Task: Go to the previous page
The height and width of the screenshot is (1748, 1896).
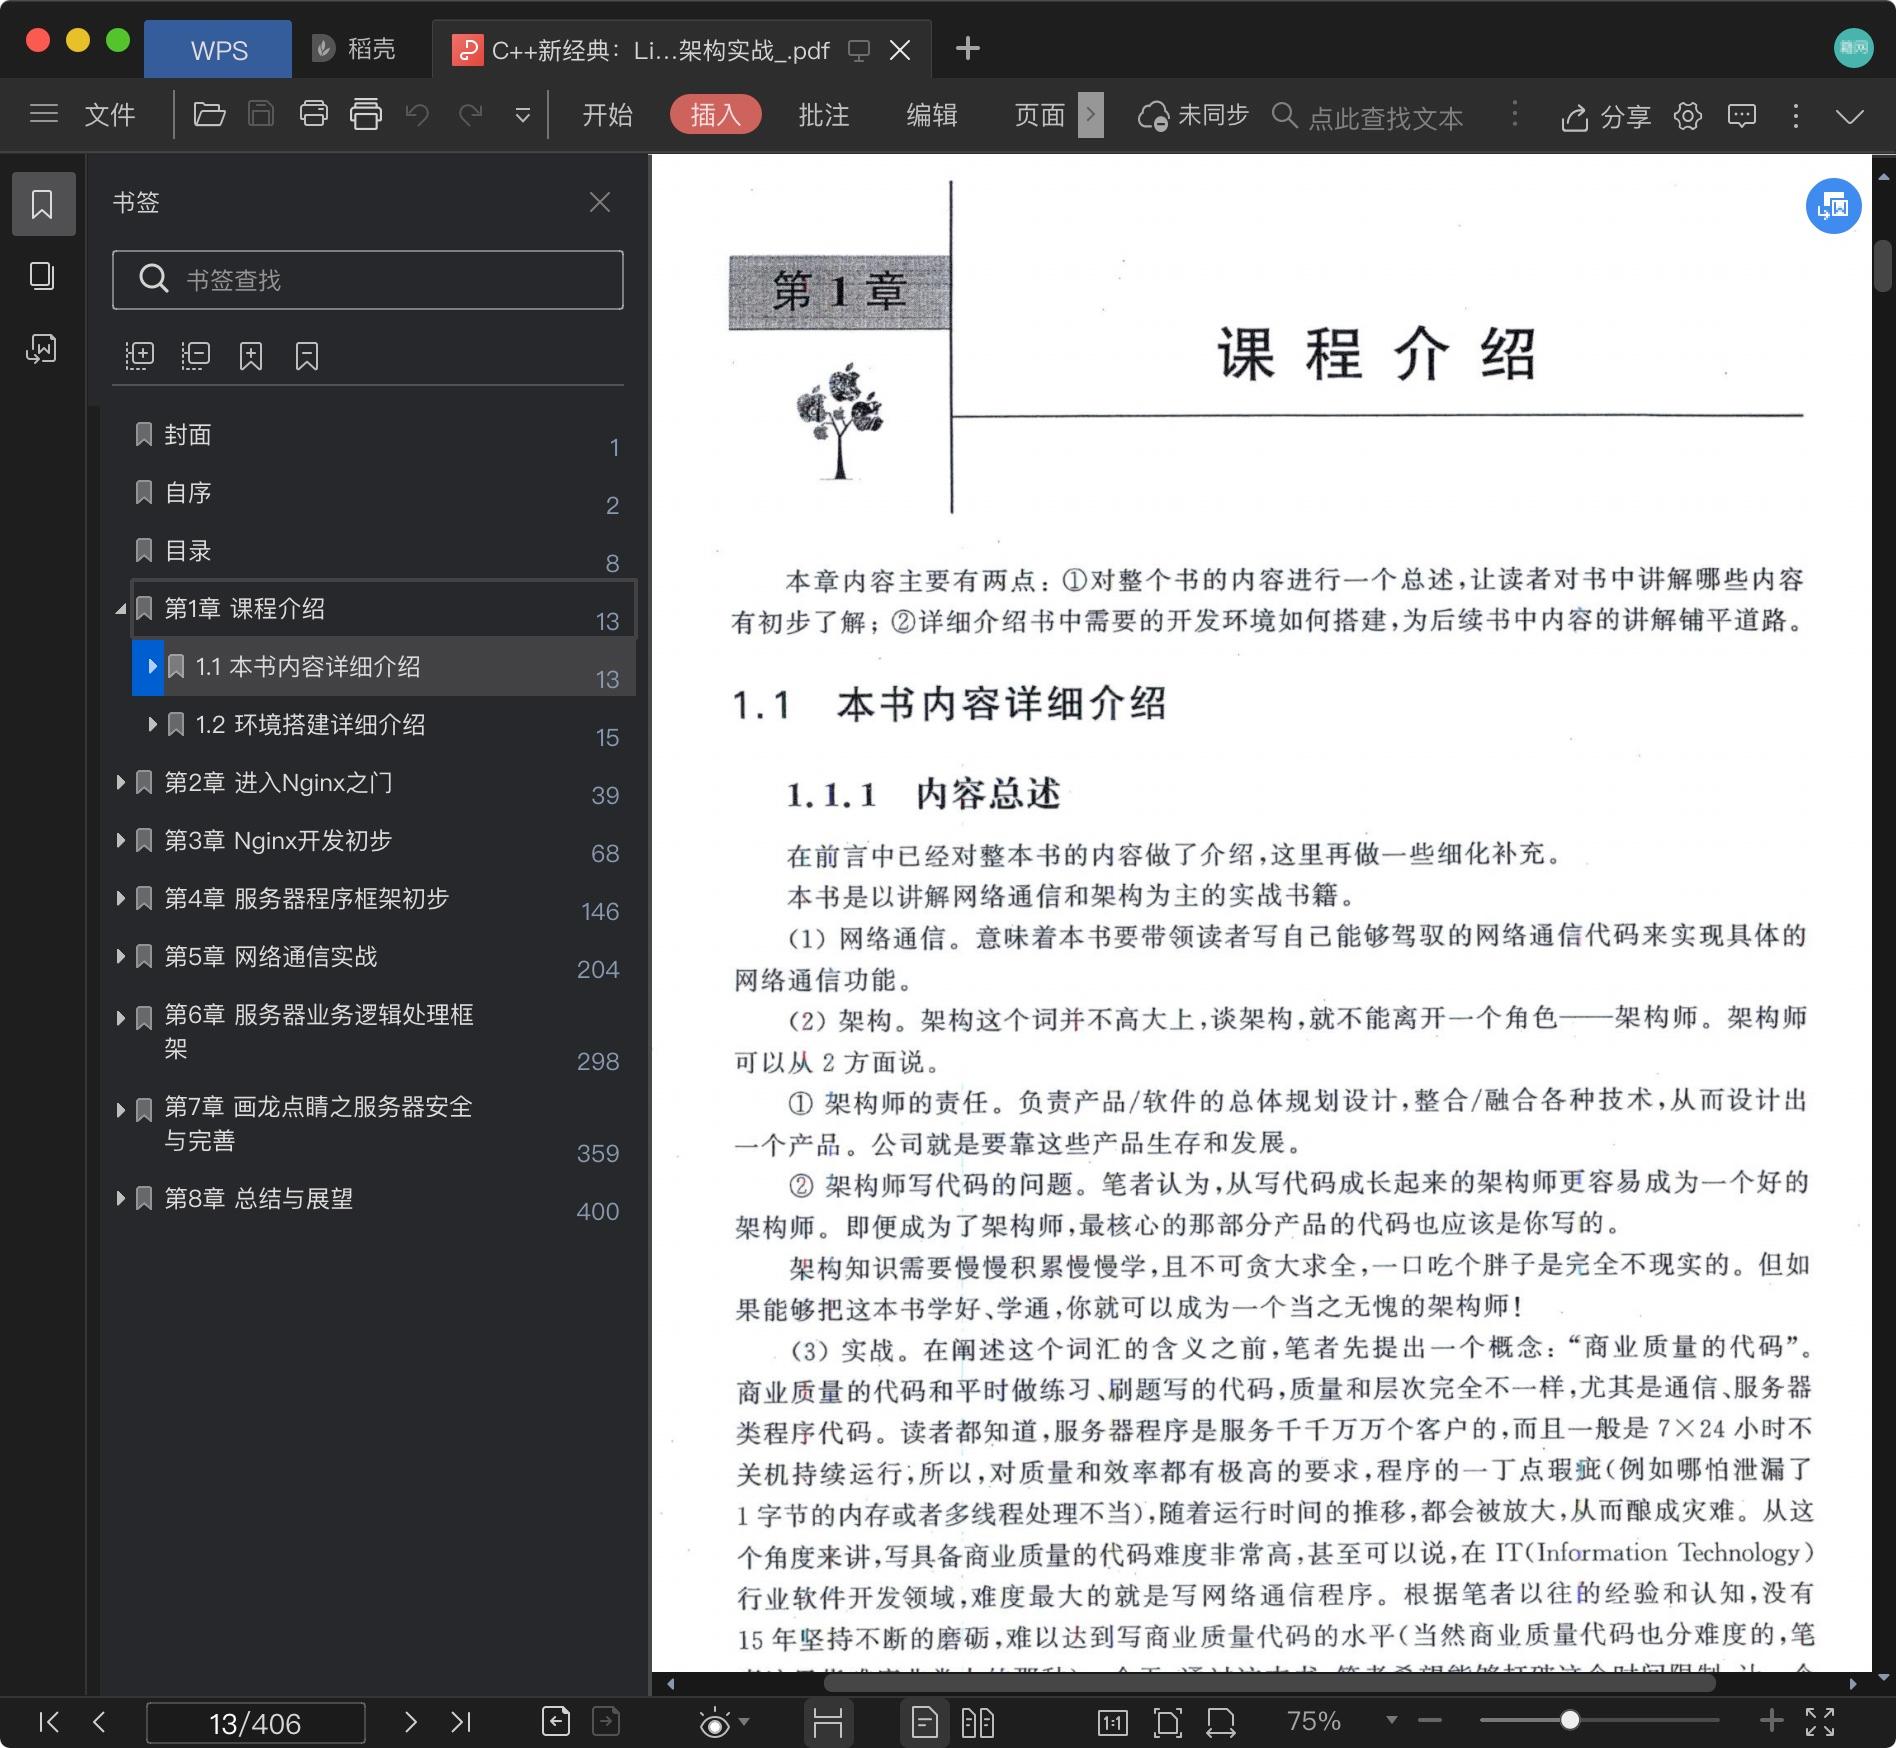Action: click(98, 1721)
